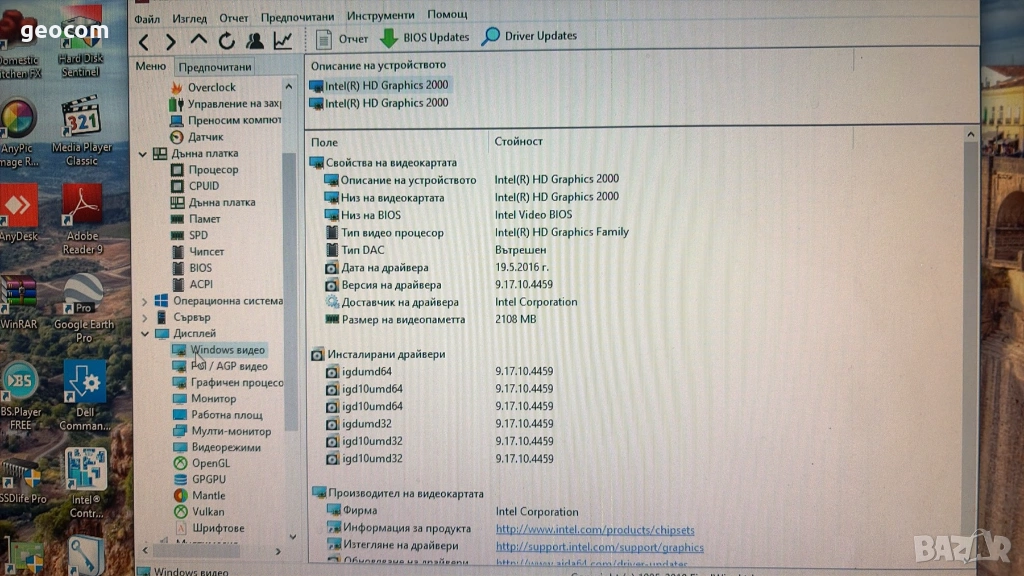Screen dimensions: 1024x576
Task: Select the OpenGL item in the tree
Action: [210, 463]
